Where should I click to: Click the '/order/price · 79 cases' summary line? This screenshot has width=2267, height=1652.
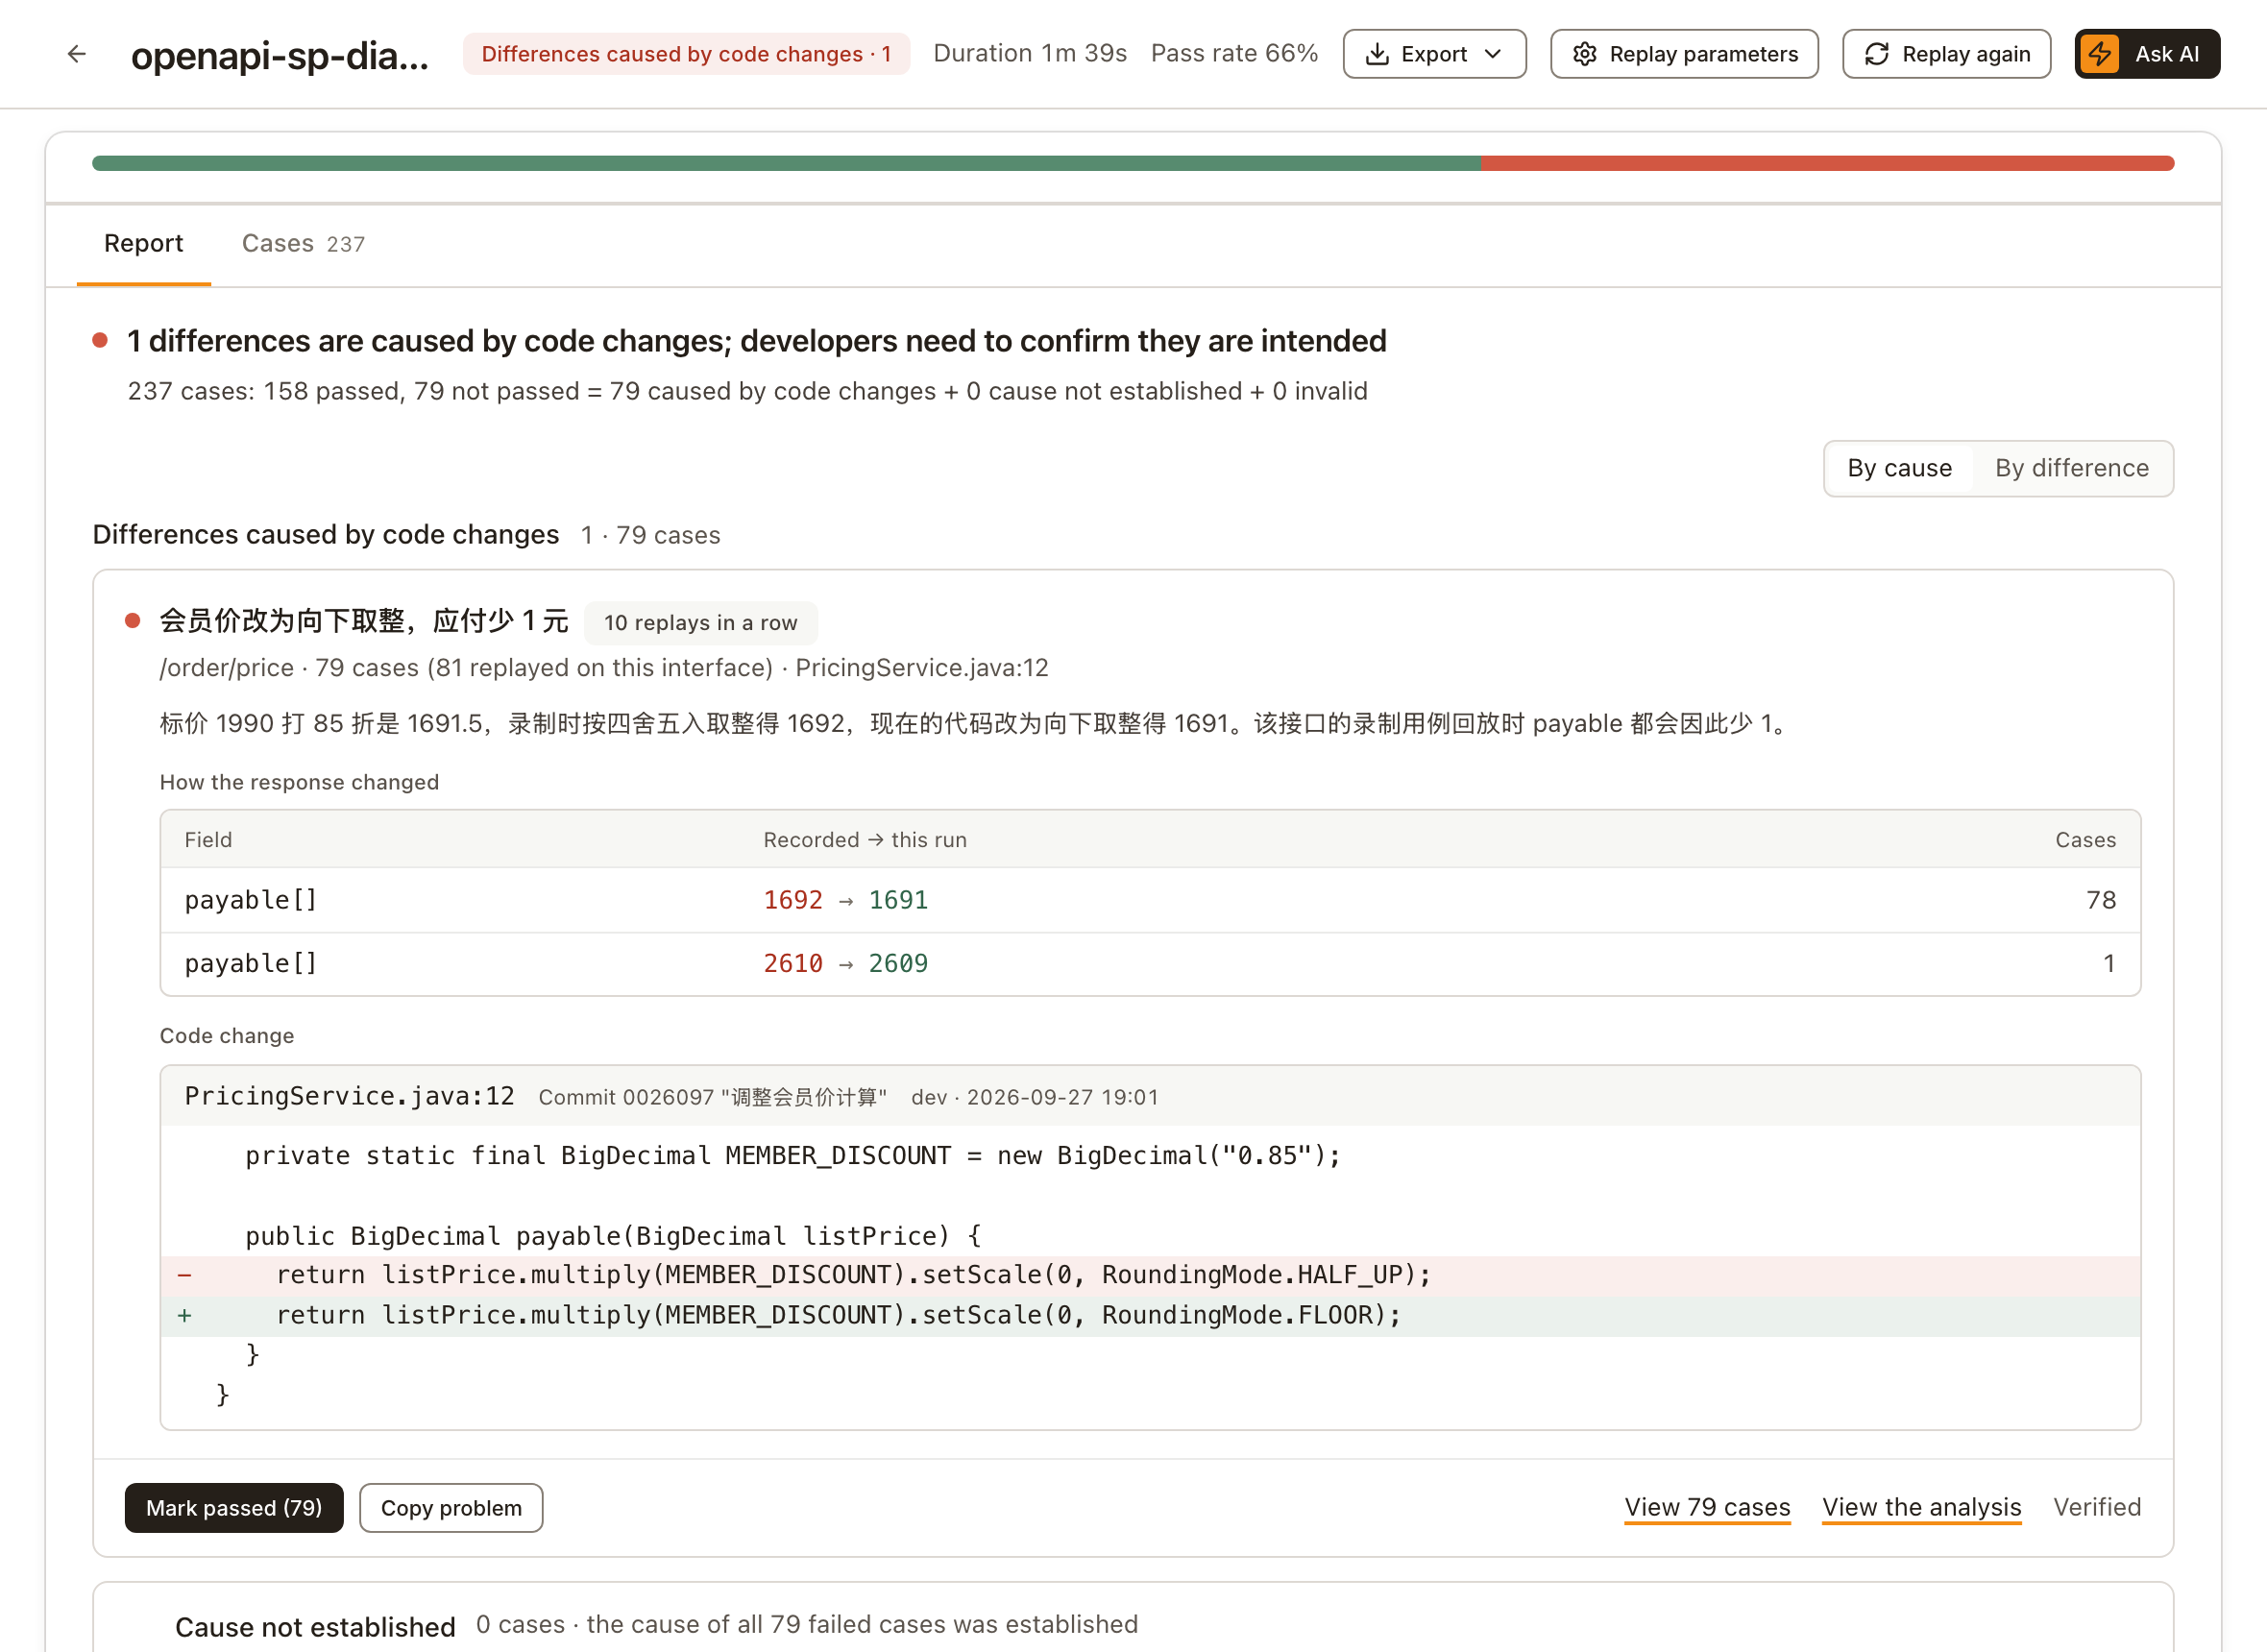click(x=604, y=668)
